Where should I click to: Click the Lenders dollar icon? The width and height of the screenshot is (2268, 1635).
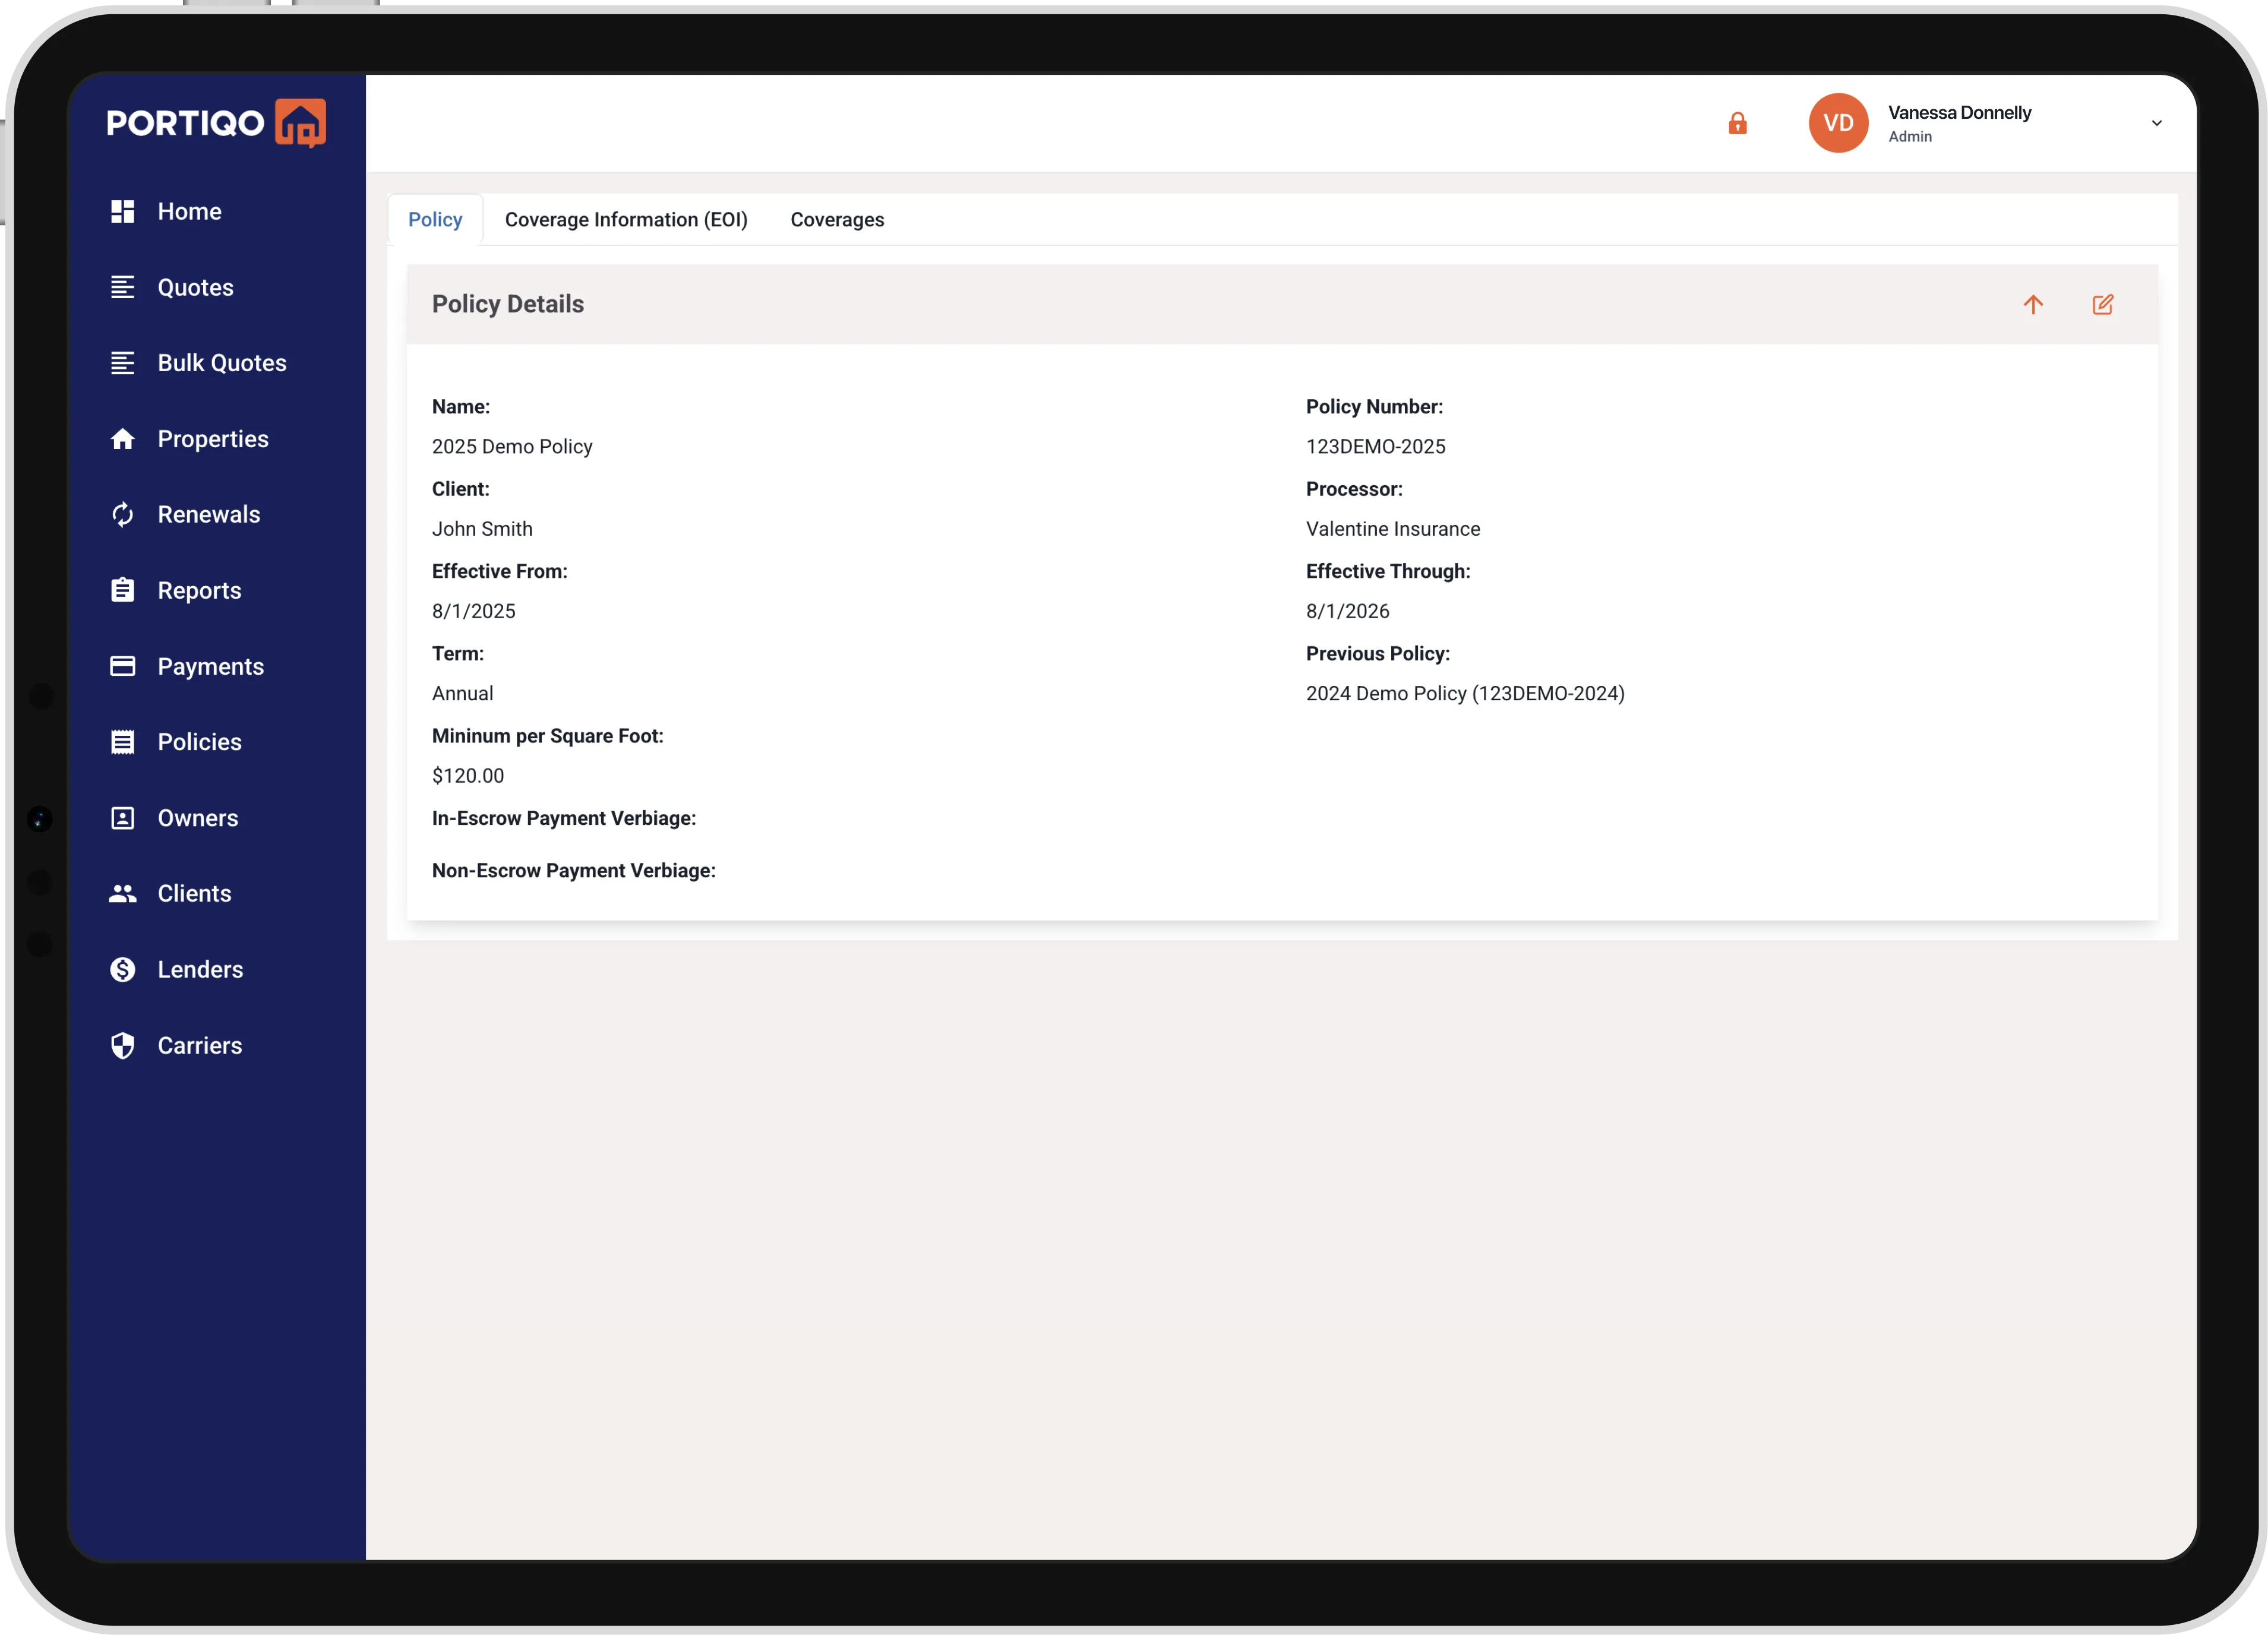[122, 969]
